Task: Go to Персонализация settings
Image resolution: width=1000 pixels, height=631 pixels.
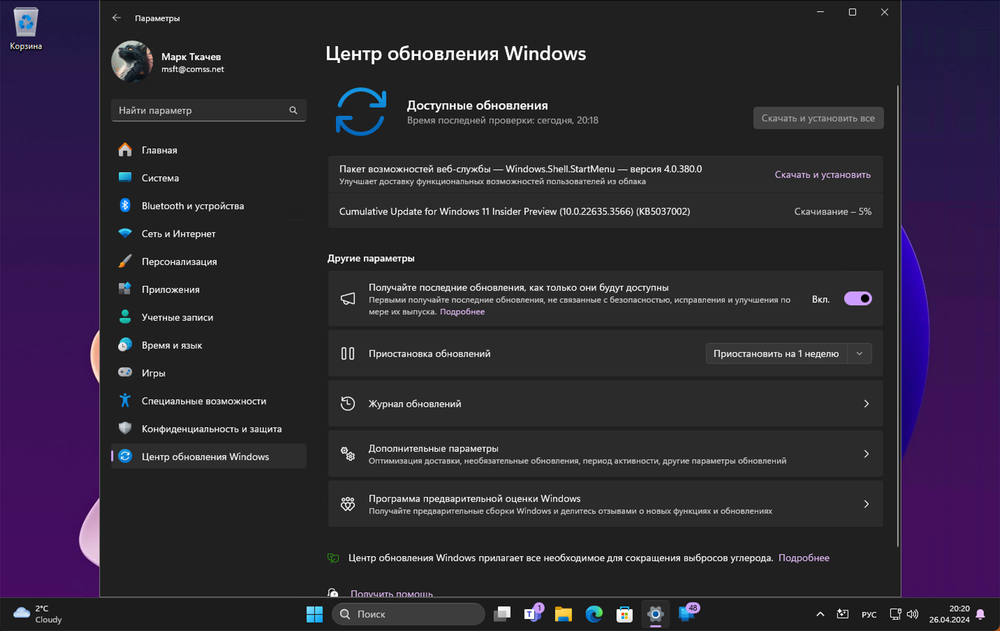Action: [209, 262]
